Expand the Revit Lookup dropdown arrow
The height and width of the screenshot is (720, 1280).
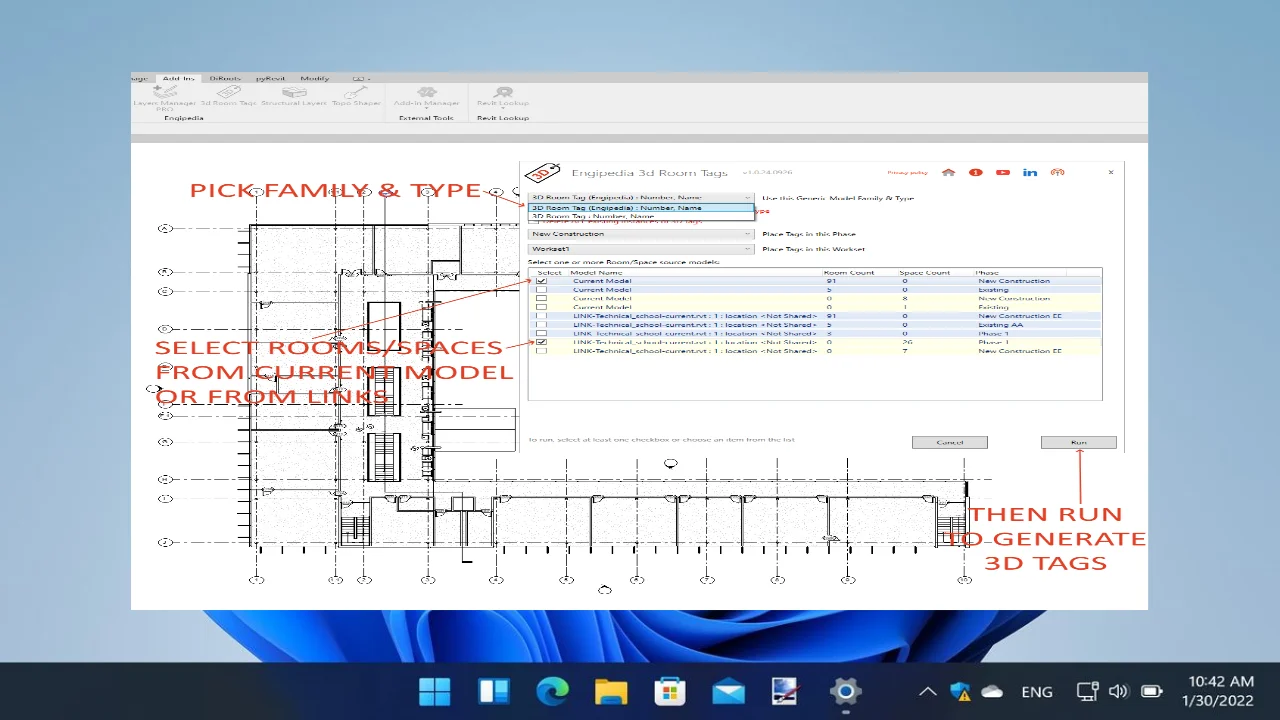[503, 109]
